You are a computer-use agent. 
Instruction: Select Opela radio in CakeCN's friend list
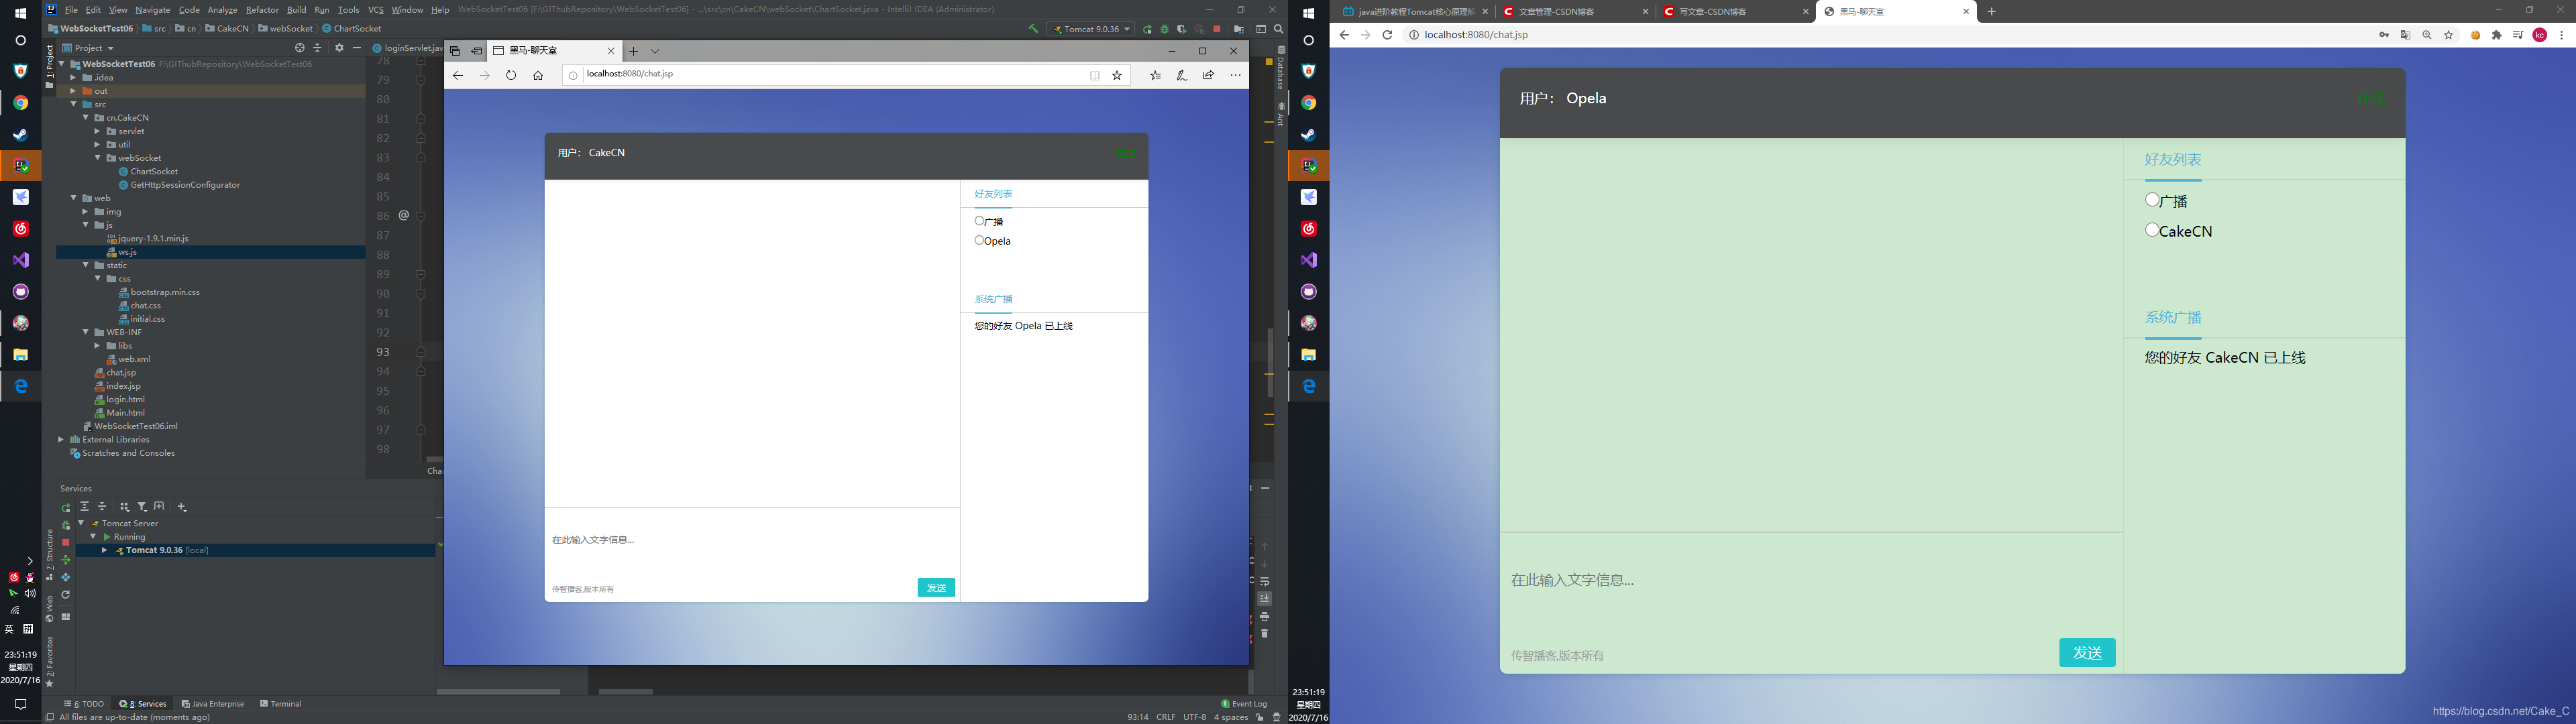point(979,240)
